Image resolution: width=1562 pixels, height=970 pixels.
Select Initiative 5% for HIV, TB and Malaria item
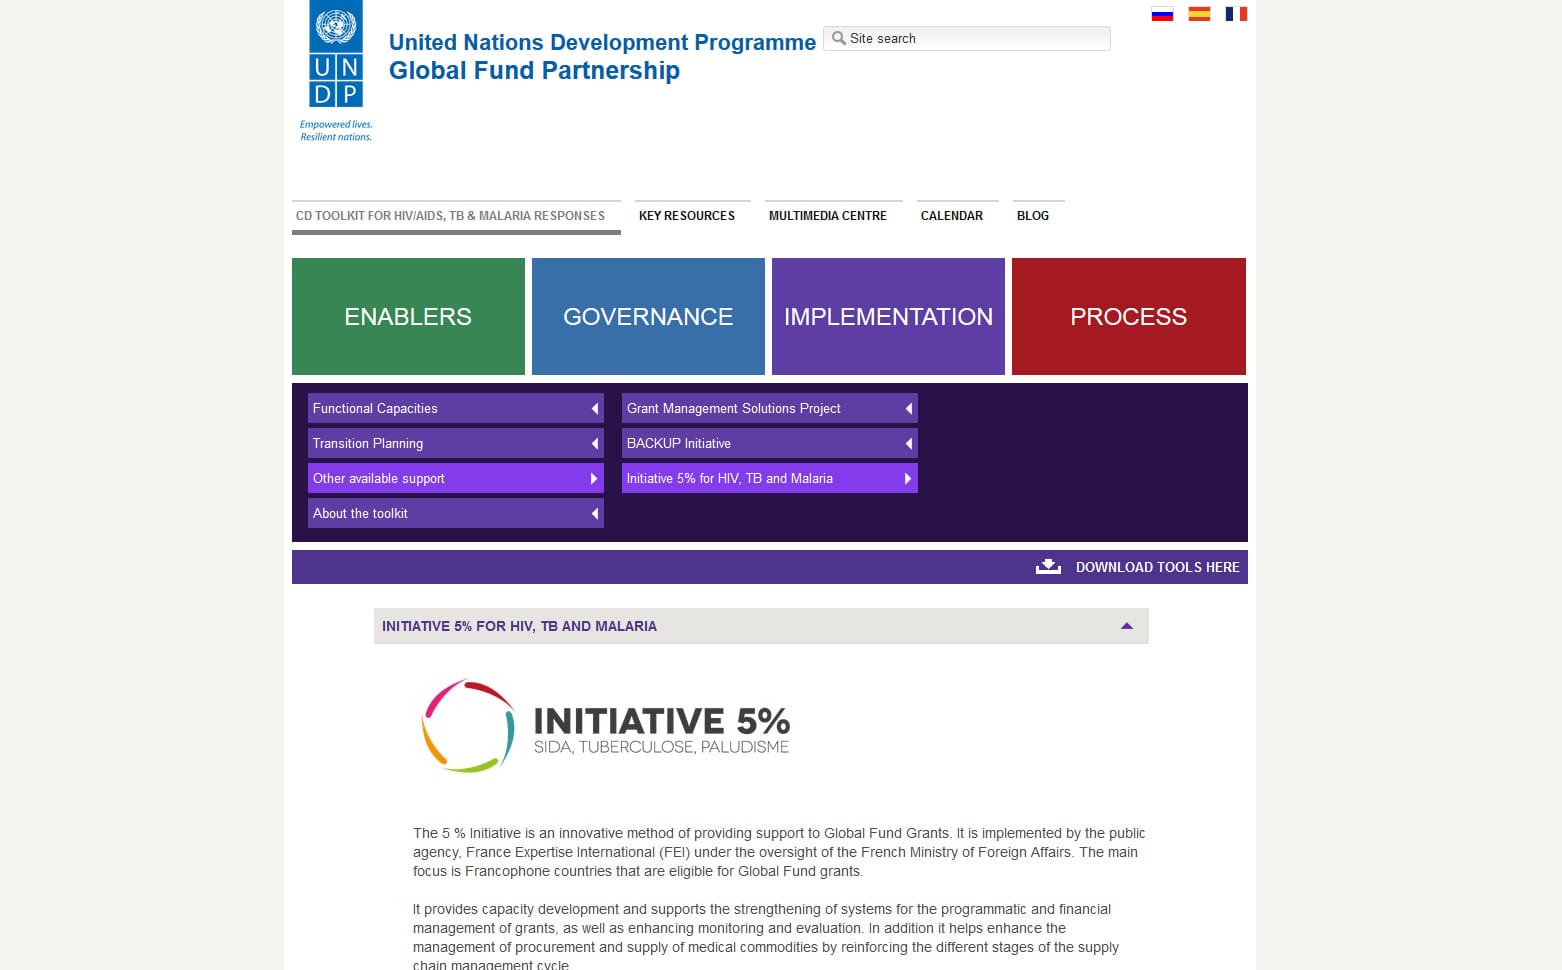[x=770, y=478]
